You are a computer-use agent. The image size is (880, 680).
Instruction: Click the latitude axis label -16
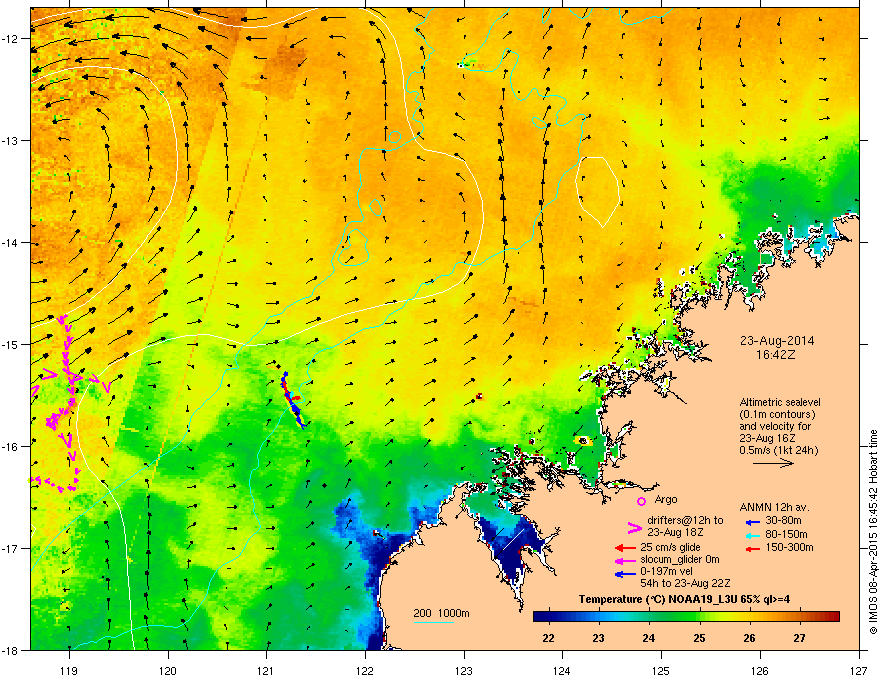(x=11, y=447)
